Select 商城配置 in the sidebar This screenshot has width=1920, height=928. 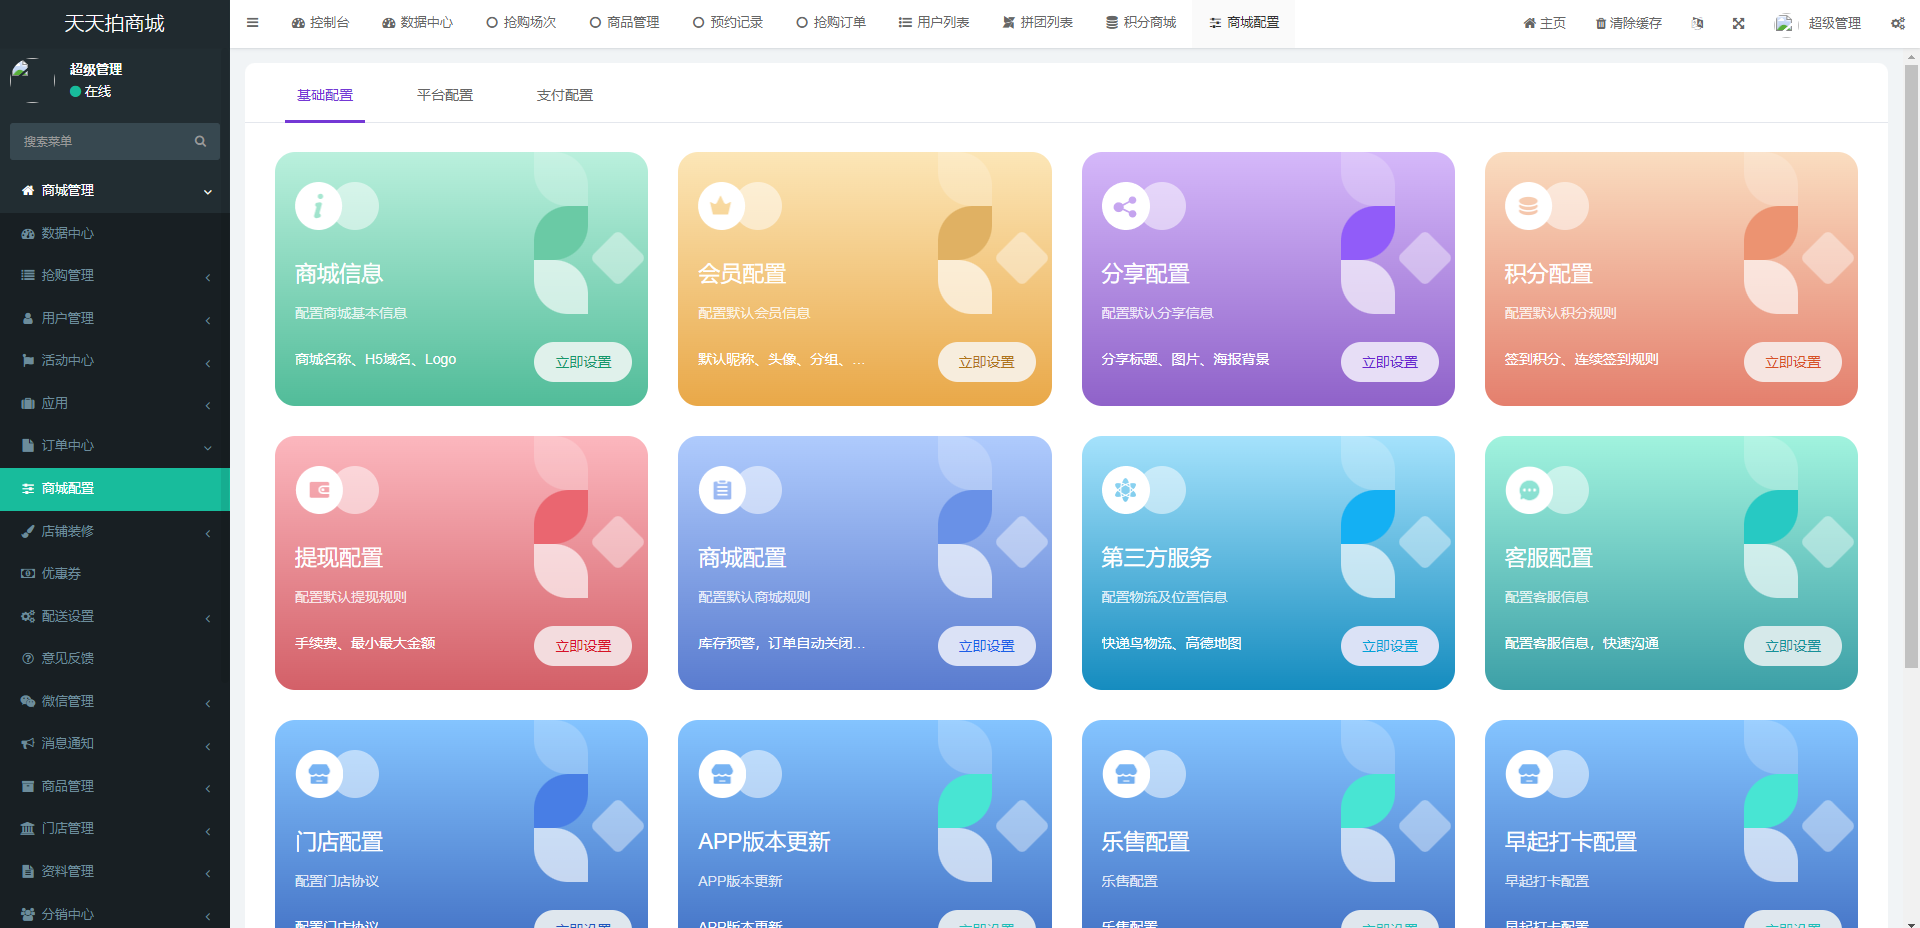pyautogui.click(x=115, y=488)
